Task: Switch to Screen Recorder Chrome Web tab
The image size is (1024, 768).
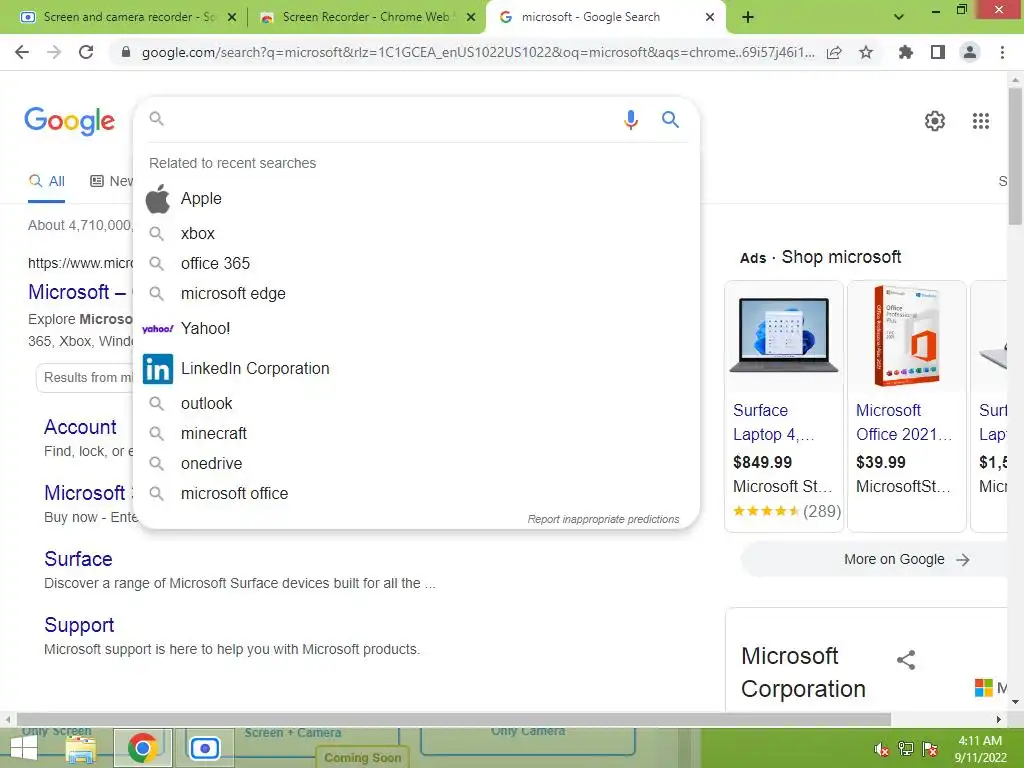Action: 366,17
